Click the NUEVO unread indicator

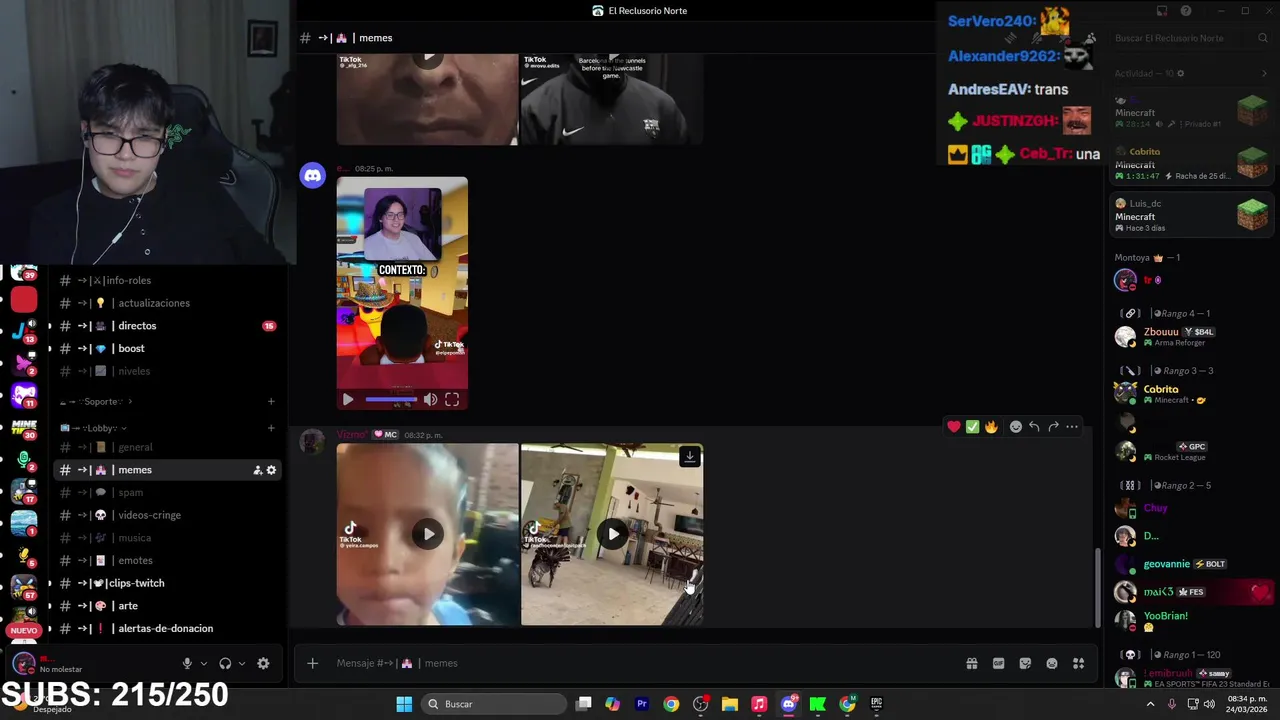coord(24,631)
